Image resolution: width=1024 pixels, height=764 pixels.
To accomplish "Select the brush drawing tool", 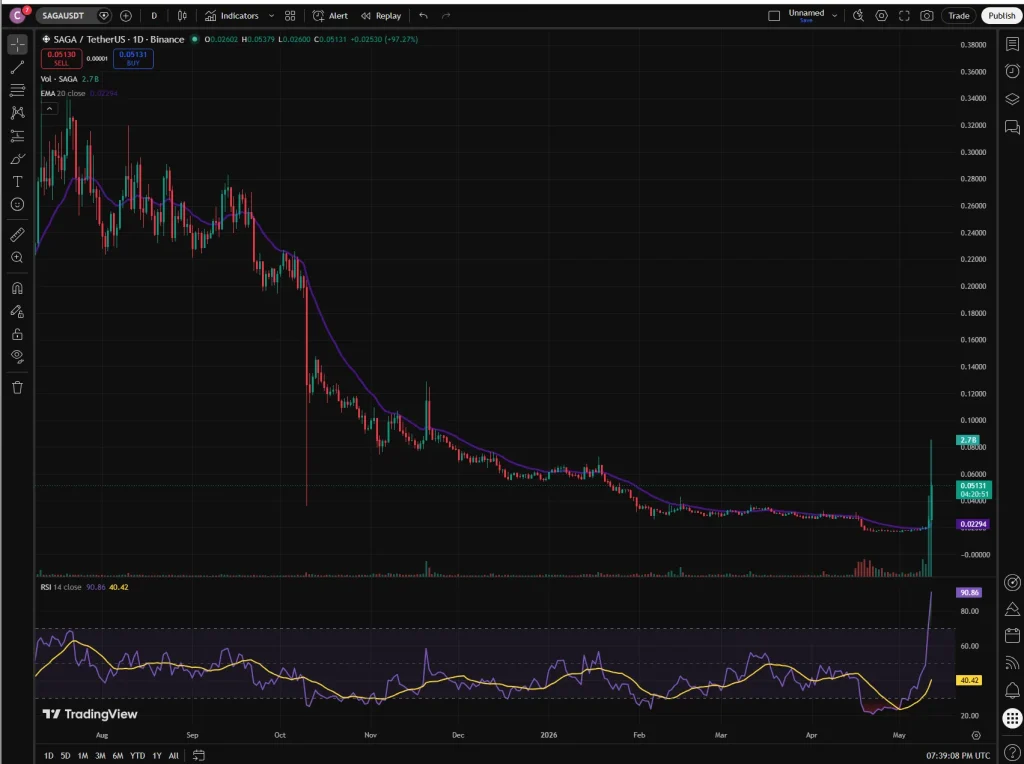I will coord(18,159).
